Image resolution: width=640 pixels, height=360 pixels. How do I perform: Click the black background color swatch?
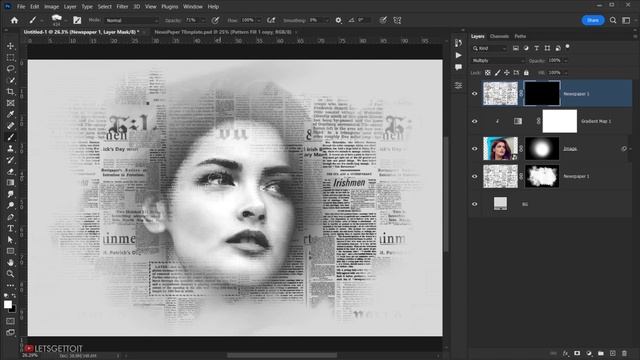(x=13, y=309)
